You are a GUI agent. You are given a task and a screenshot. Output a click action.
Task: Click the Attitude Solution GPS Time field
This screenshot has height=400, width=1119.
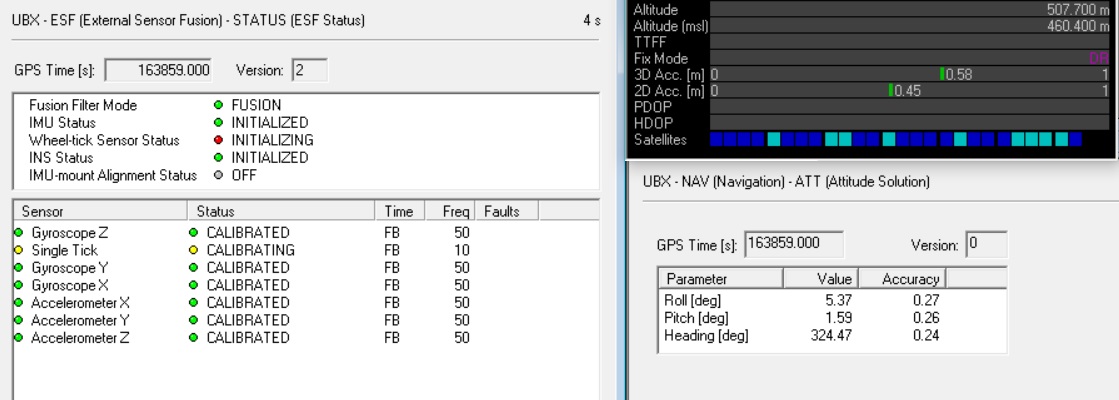click(794, 244)
